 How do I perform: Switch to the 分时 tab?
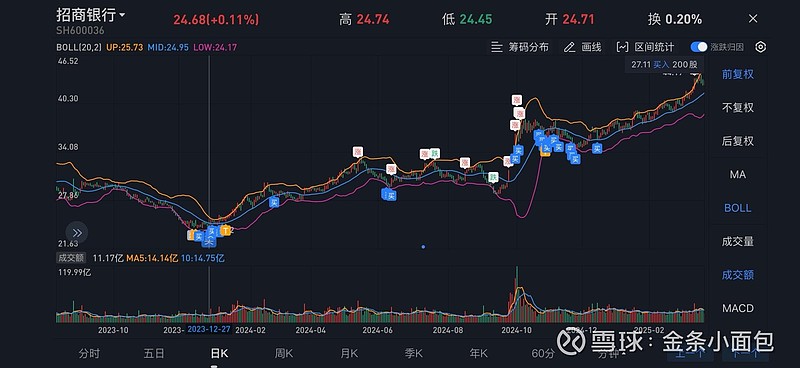[x=89, y=353]
